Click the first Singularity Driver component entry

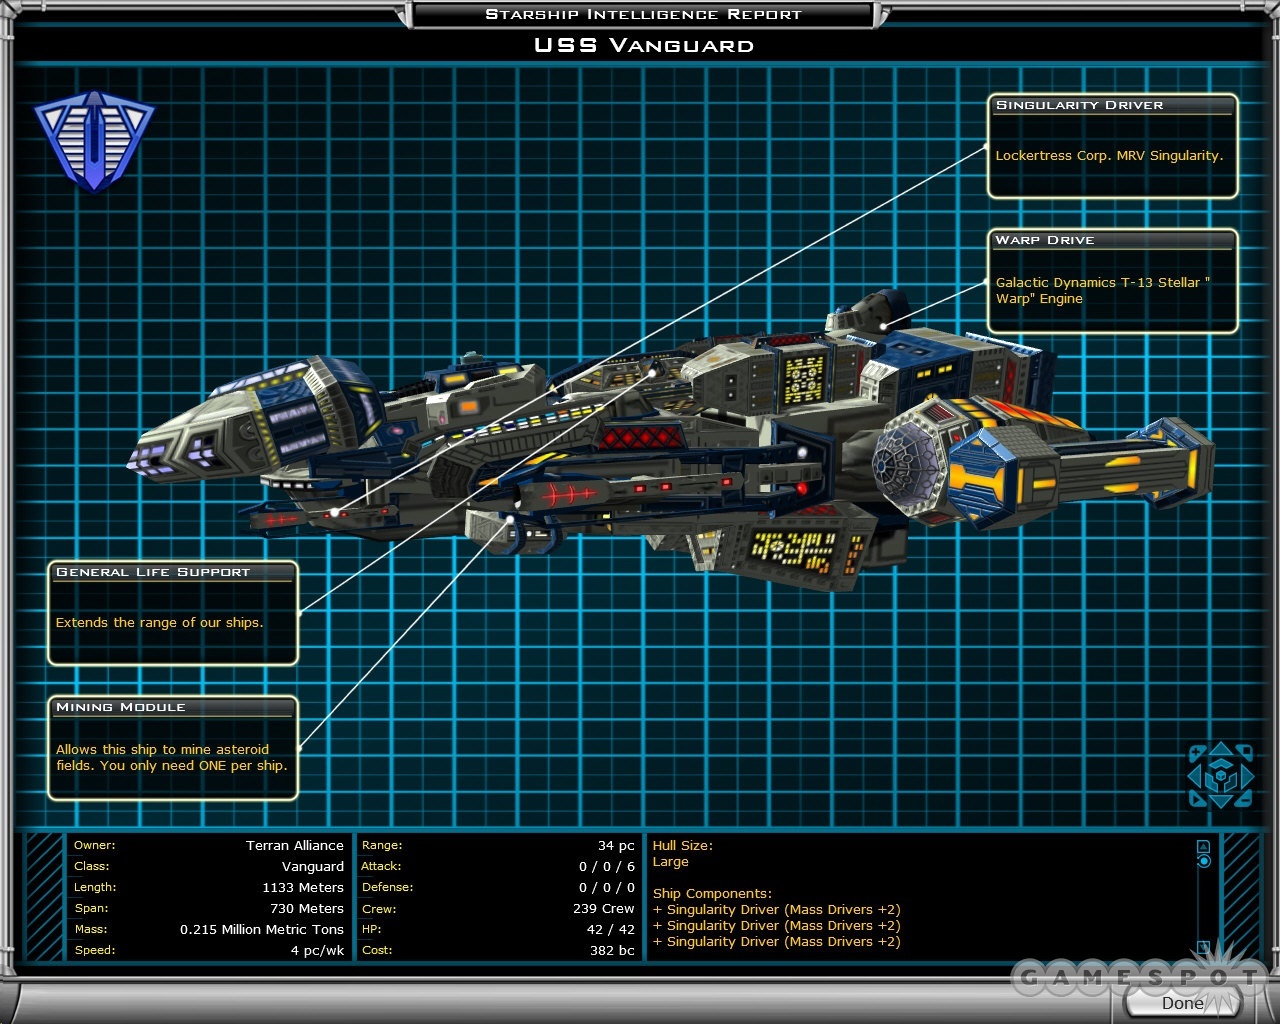point(777,909)
